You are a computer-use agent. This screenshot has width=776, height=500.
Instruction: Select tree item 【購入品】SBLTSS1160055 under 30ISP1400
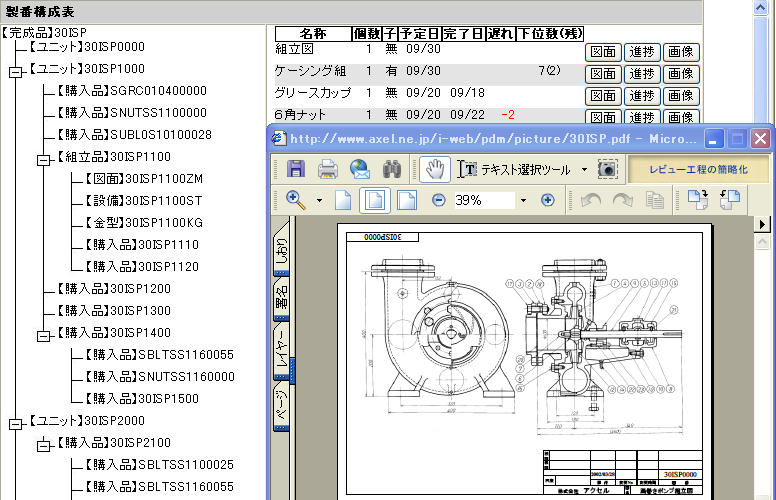pyautogui.click(x=159, y=354)
